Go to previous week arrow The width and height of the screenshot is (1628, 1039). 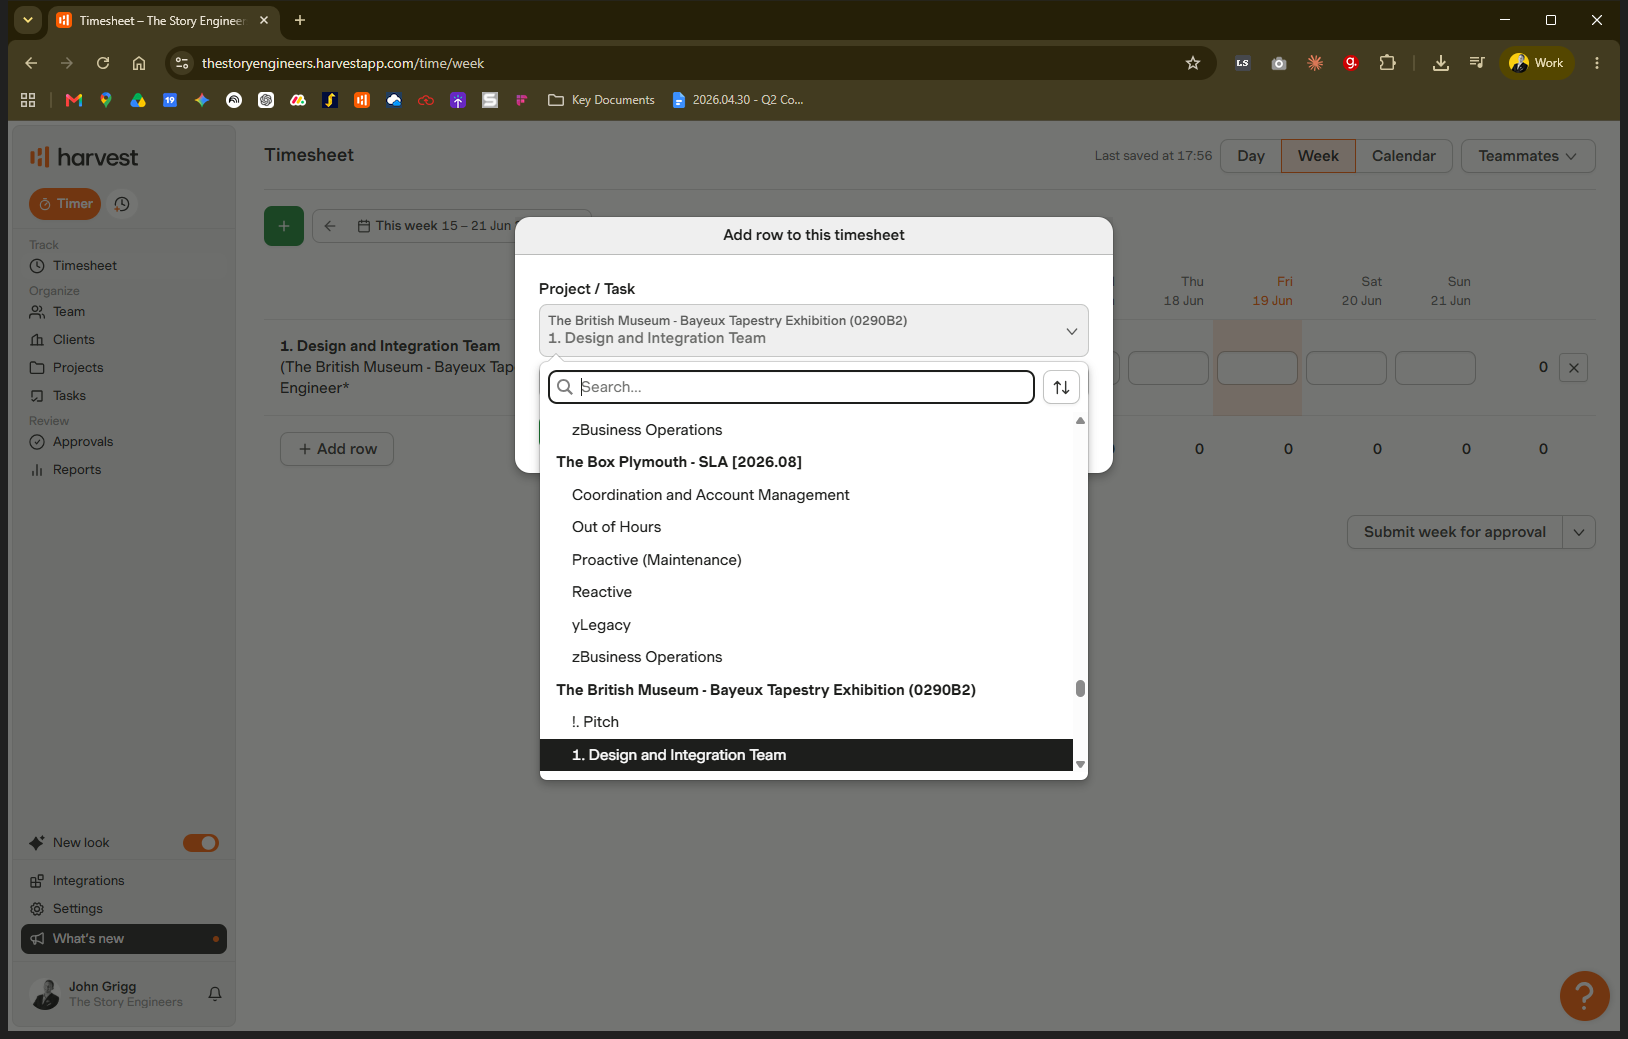click(330, 226)
